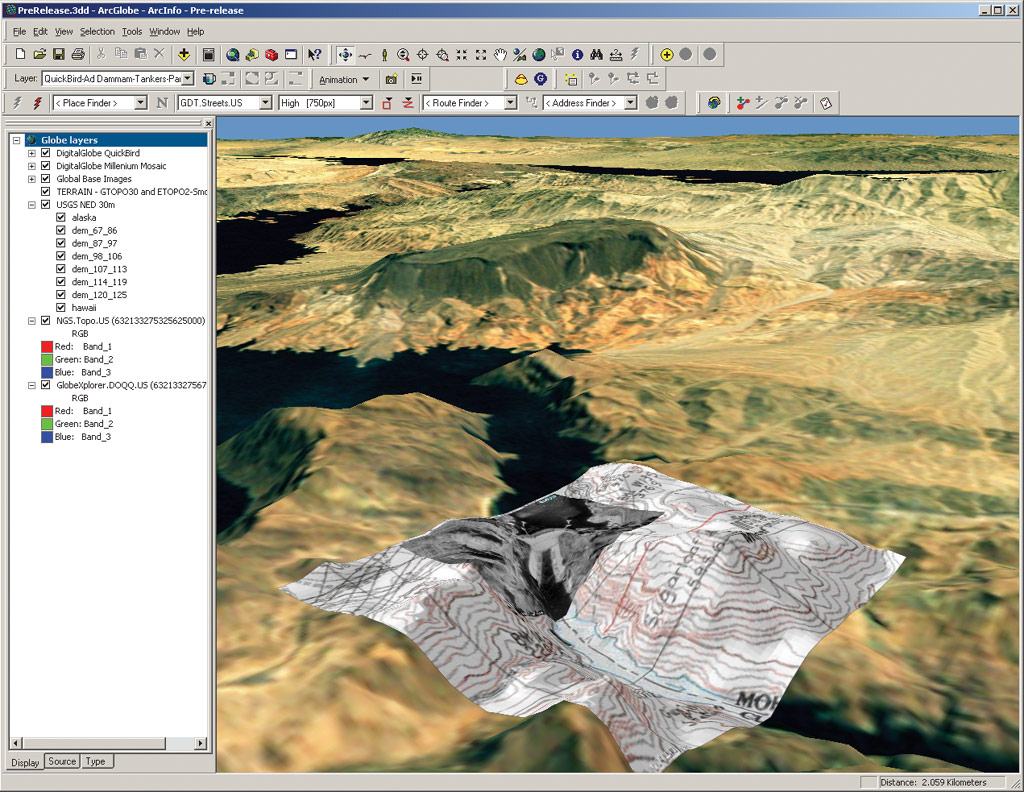Open the Animation dropdown button
1024x792 pixels.
coord(344,79)
